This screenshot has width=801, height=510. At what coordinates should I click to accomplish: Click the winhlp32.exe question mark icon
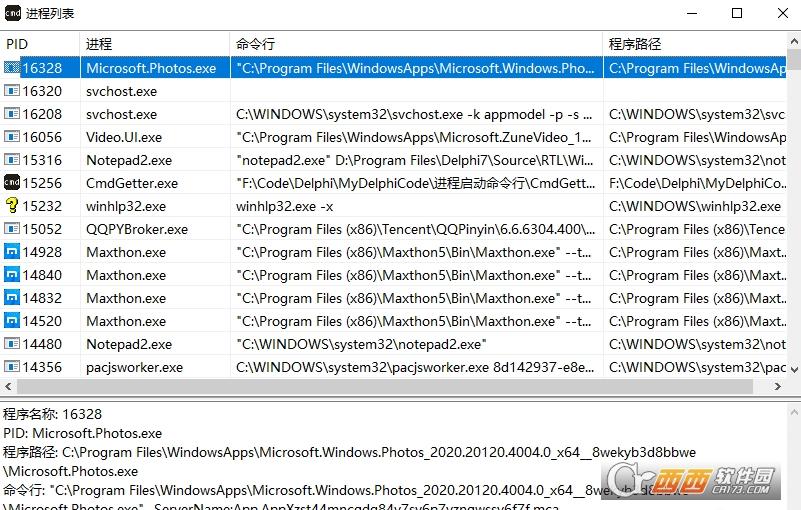12,206
